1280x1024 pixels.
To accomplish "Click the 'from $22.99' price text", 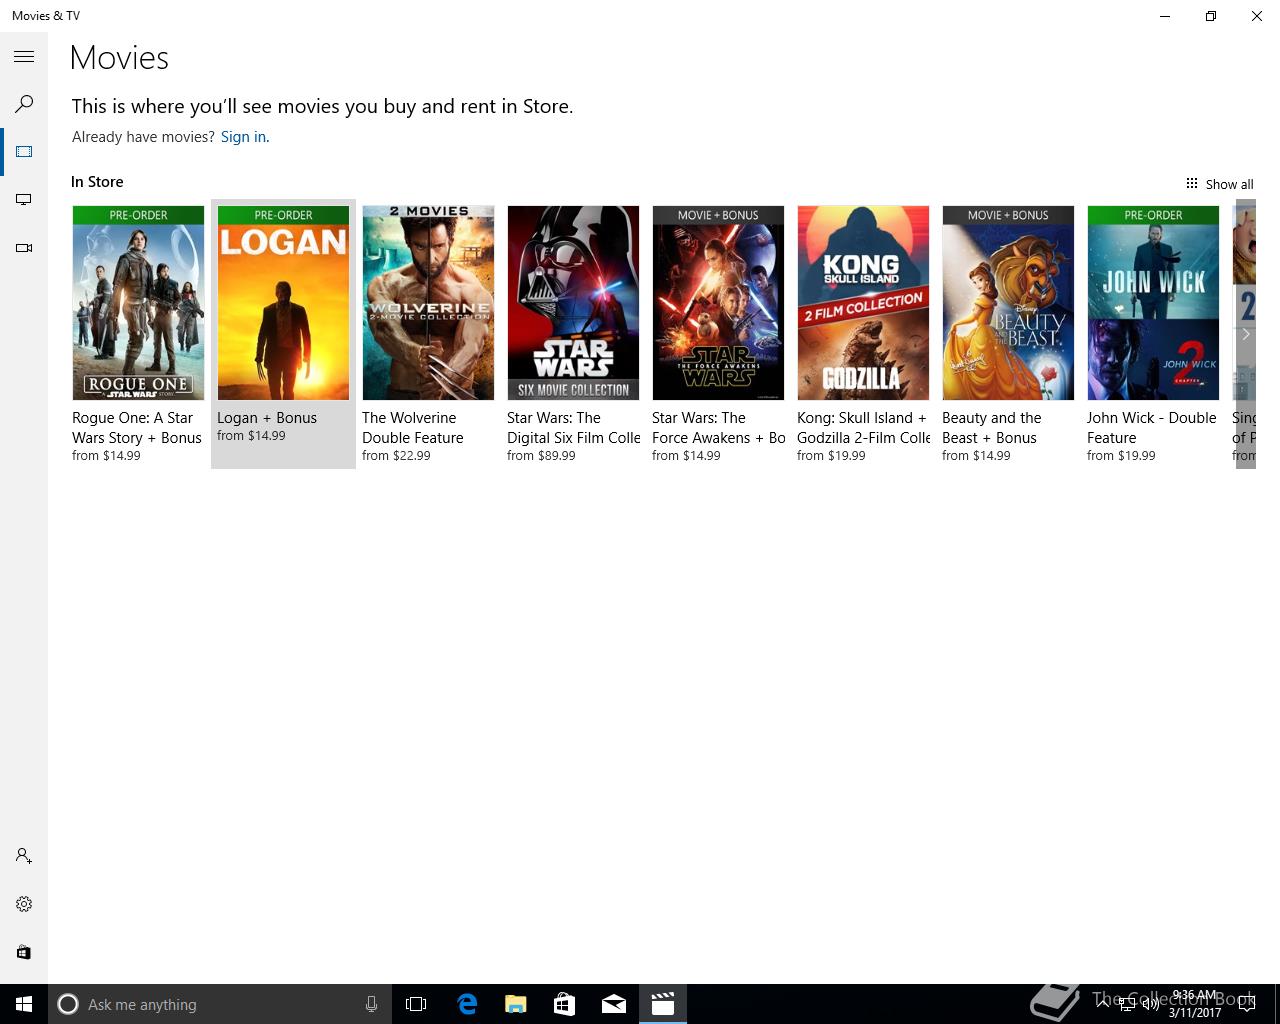I will tap(396, 456).
